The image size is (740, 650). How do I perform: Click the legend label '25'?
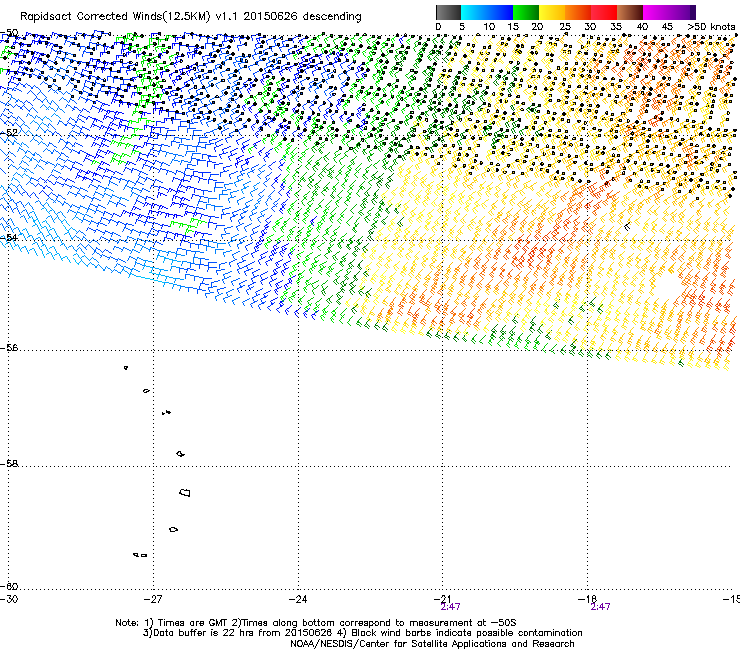(x=565, y=27)
